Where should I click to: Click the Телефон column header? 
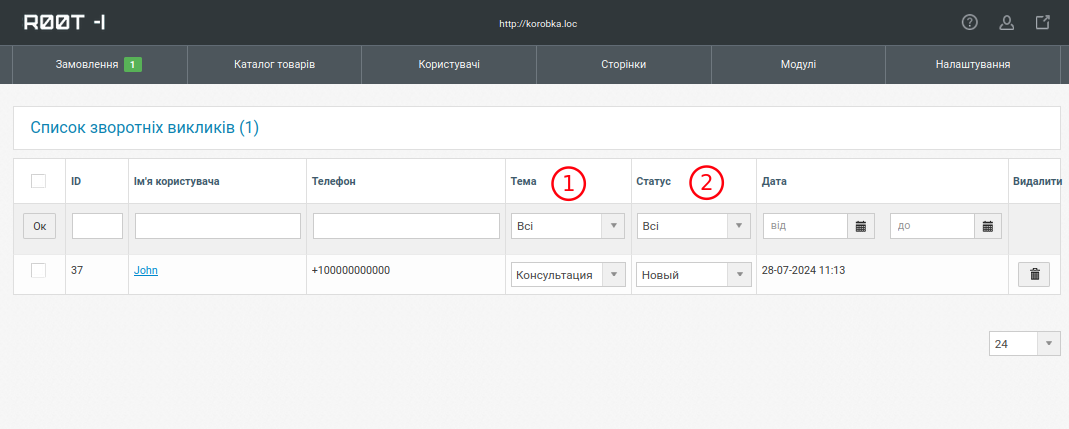point(333,181)
